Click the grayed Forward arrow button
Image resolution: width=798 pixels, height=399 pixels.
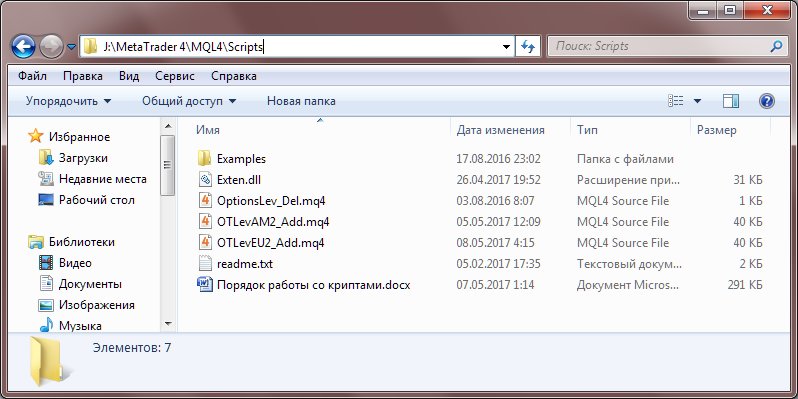[x=51, y=47]
